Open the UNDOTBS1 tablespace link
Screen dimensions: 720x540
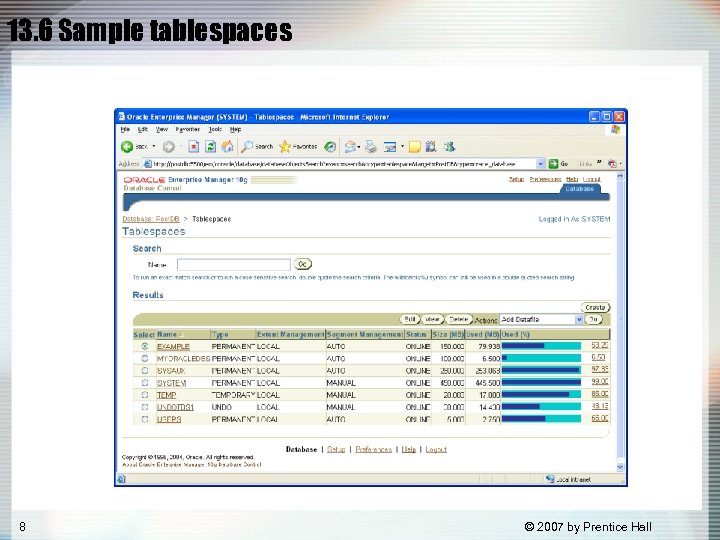(x=175, y=407)
